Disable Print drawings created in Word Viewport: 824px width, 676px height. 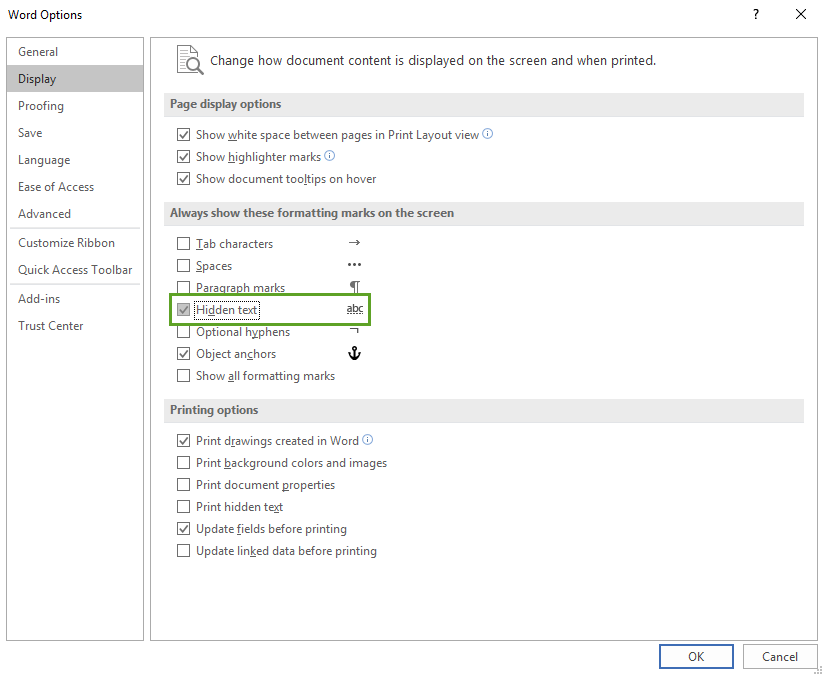[183, 441]
